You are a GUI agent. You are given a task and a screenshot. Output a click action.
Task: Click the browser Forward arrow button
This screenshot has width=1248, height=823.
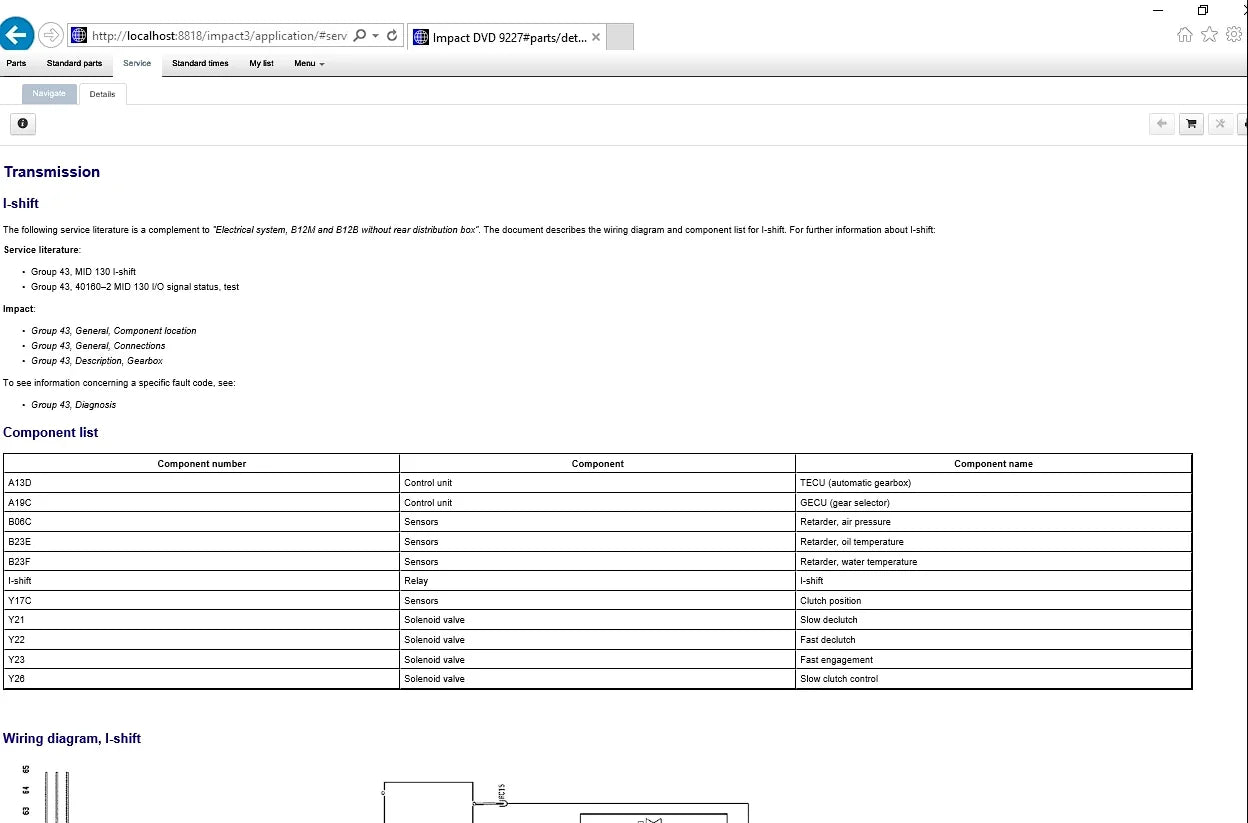51,35
